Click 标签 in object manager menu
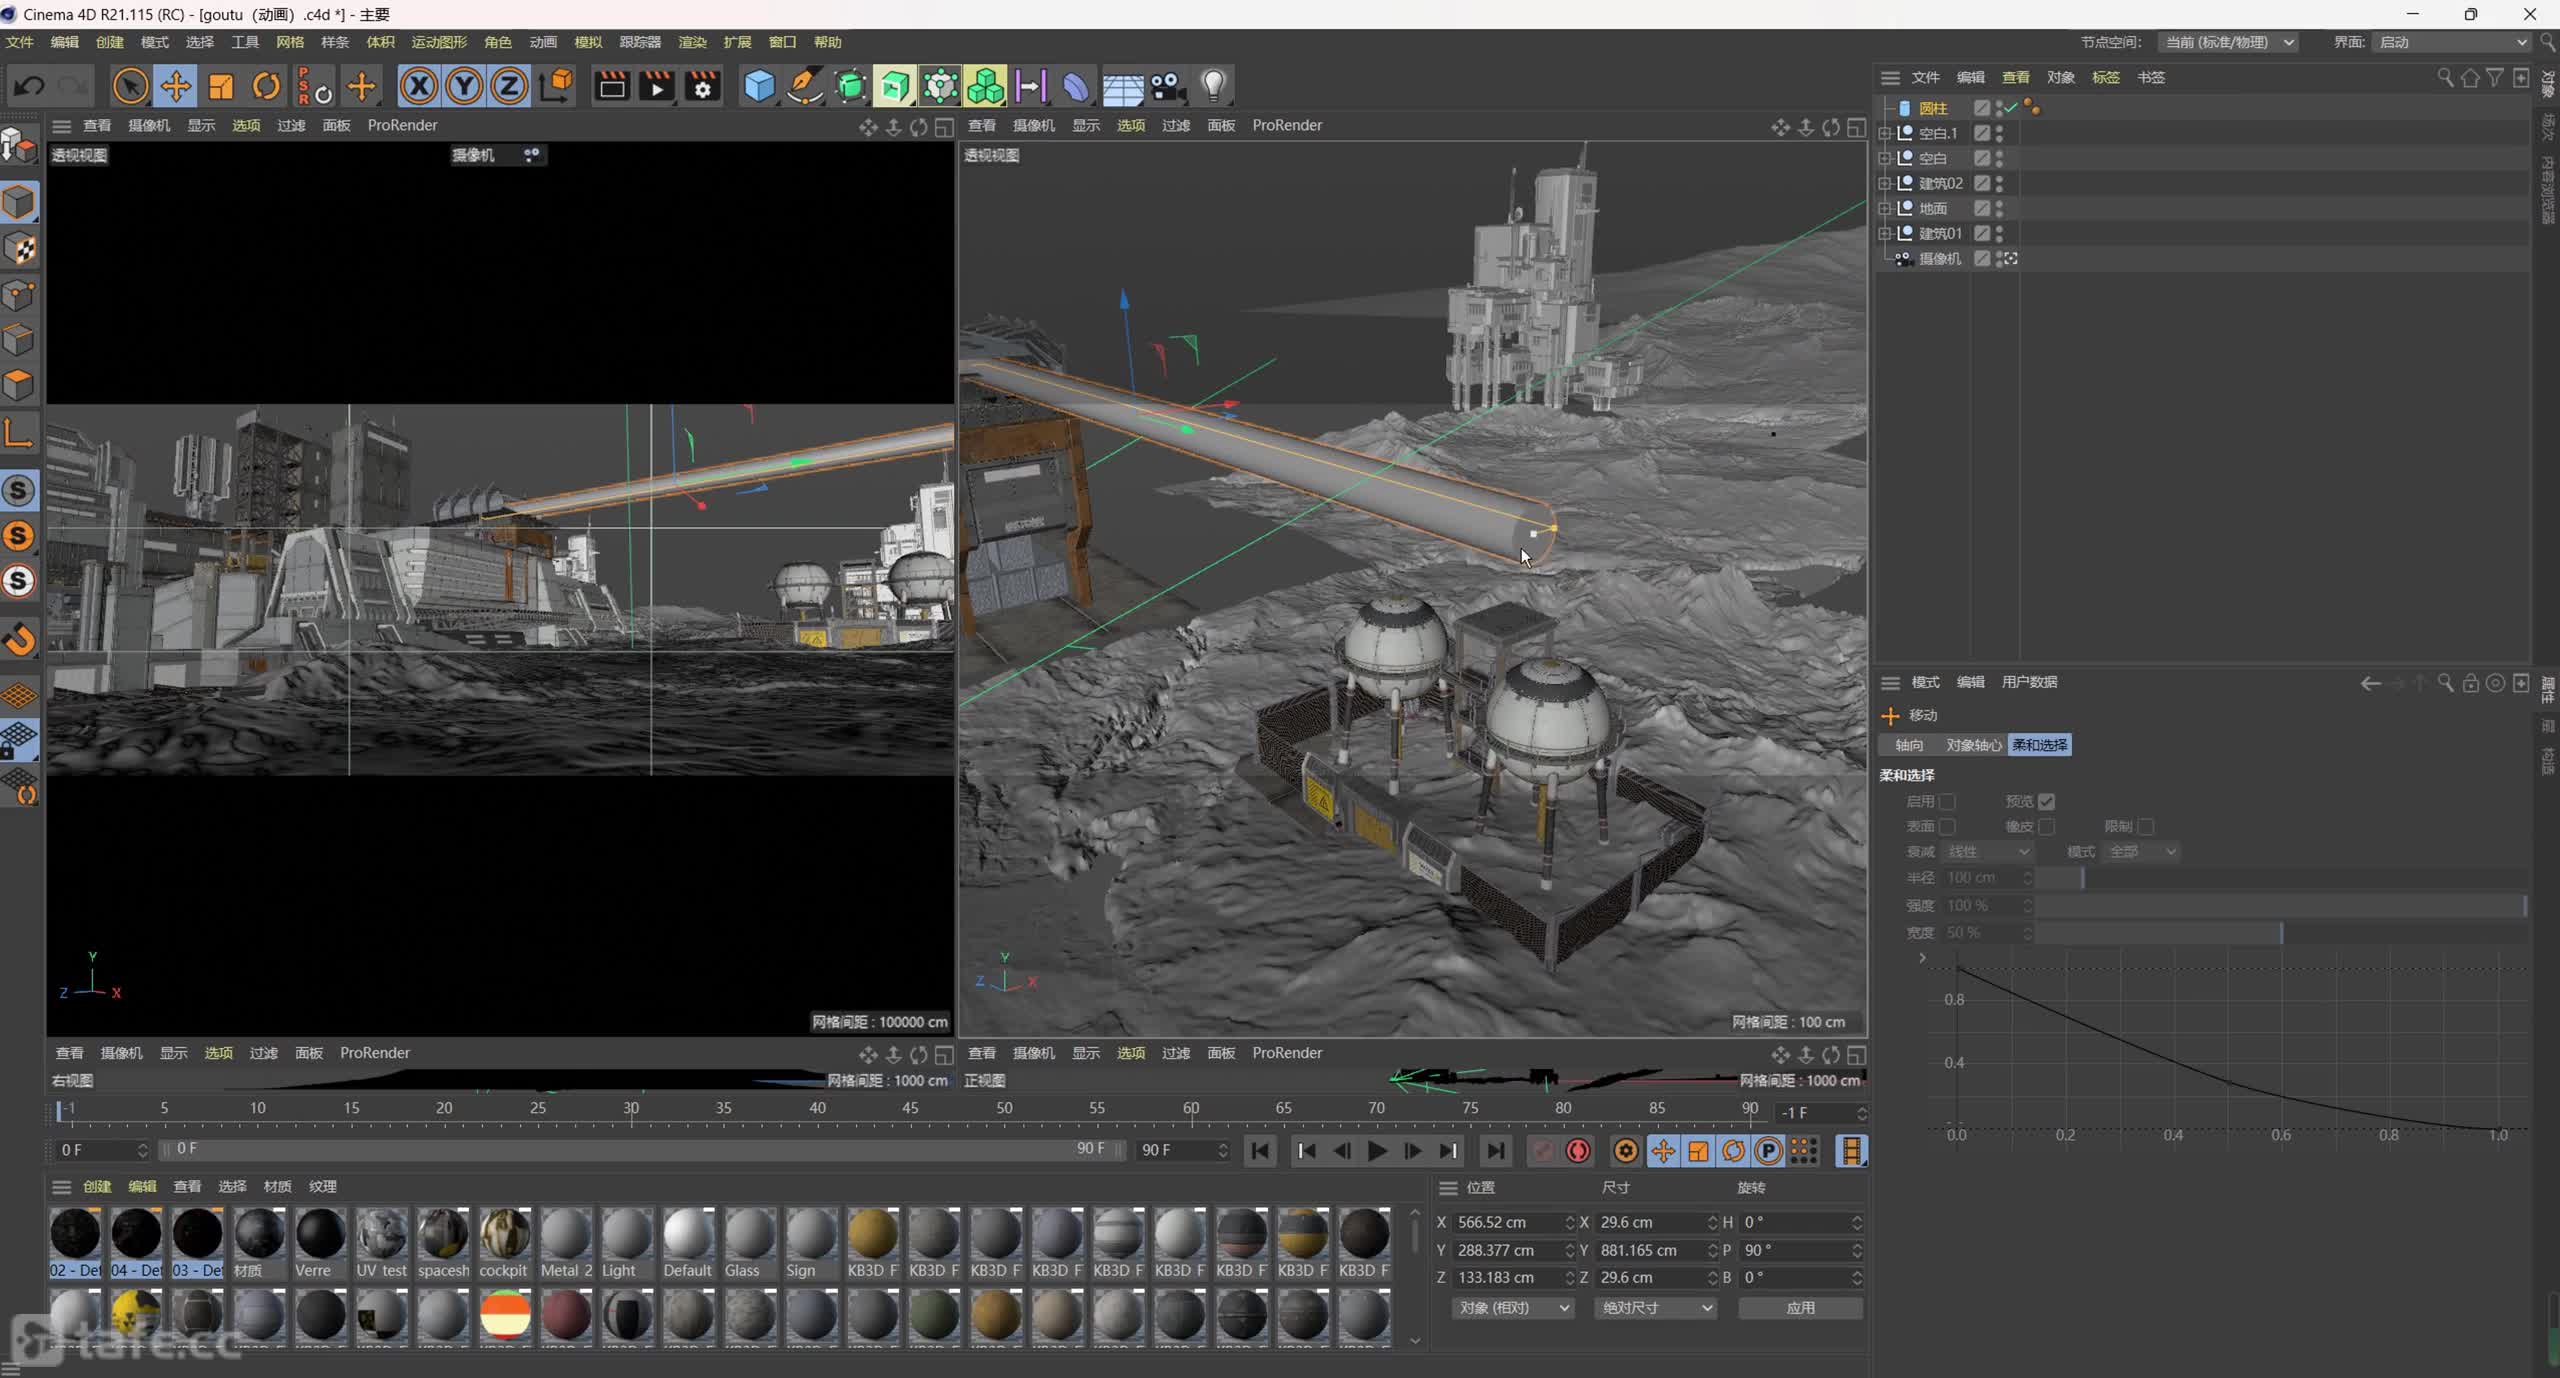This screenshot has width=2560, height=1378. point(2105,77)
